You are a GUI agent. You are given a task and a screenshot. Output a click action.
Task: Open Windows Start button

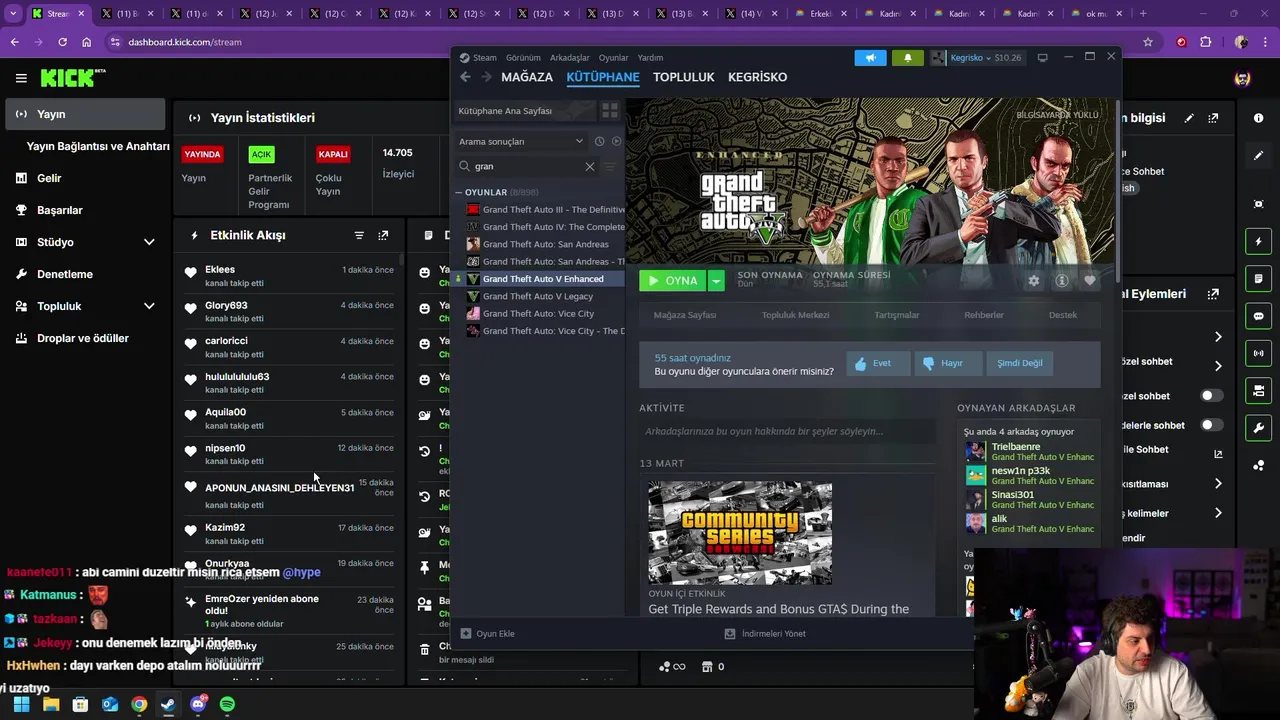(21, 704)
